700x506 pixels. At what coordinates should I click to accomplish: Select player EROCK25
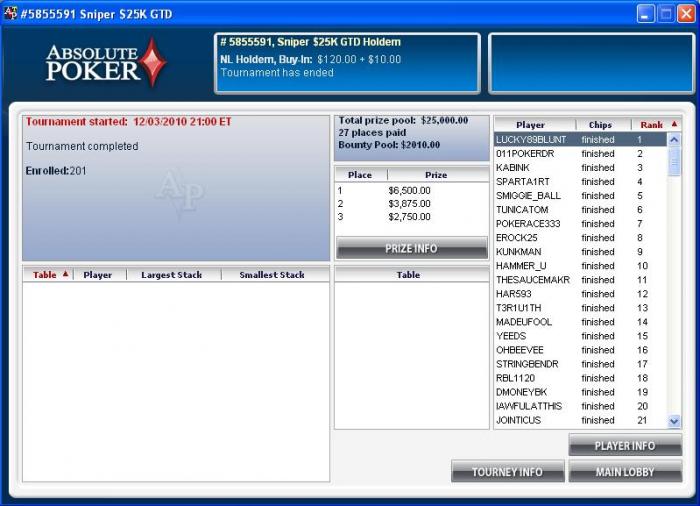[580, 238]
